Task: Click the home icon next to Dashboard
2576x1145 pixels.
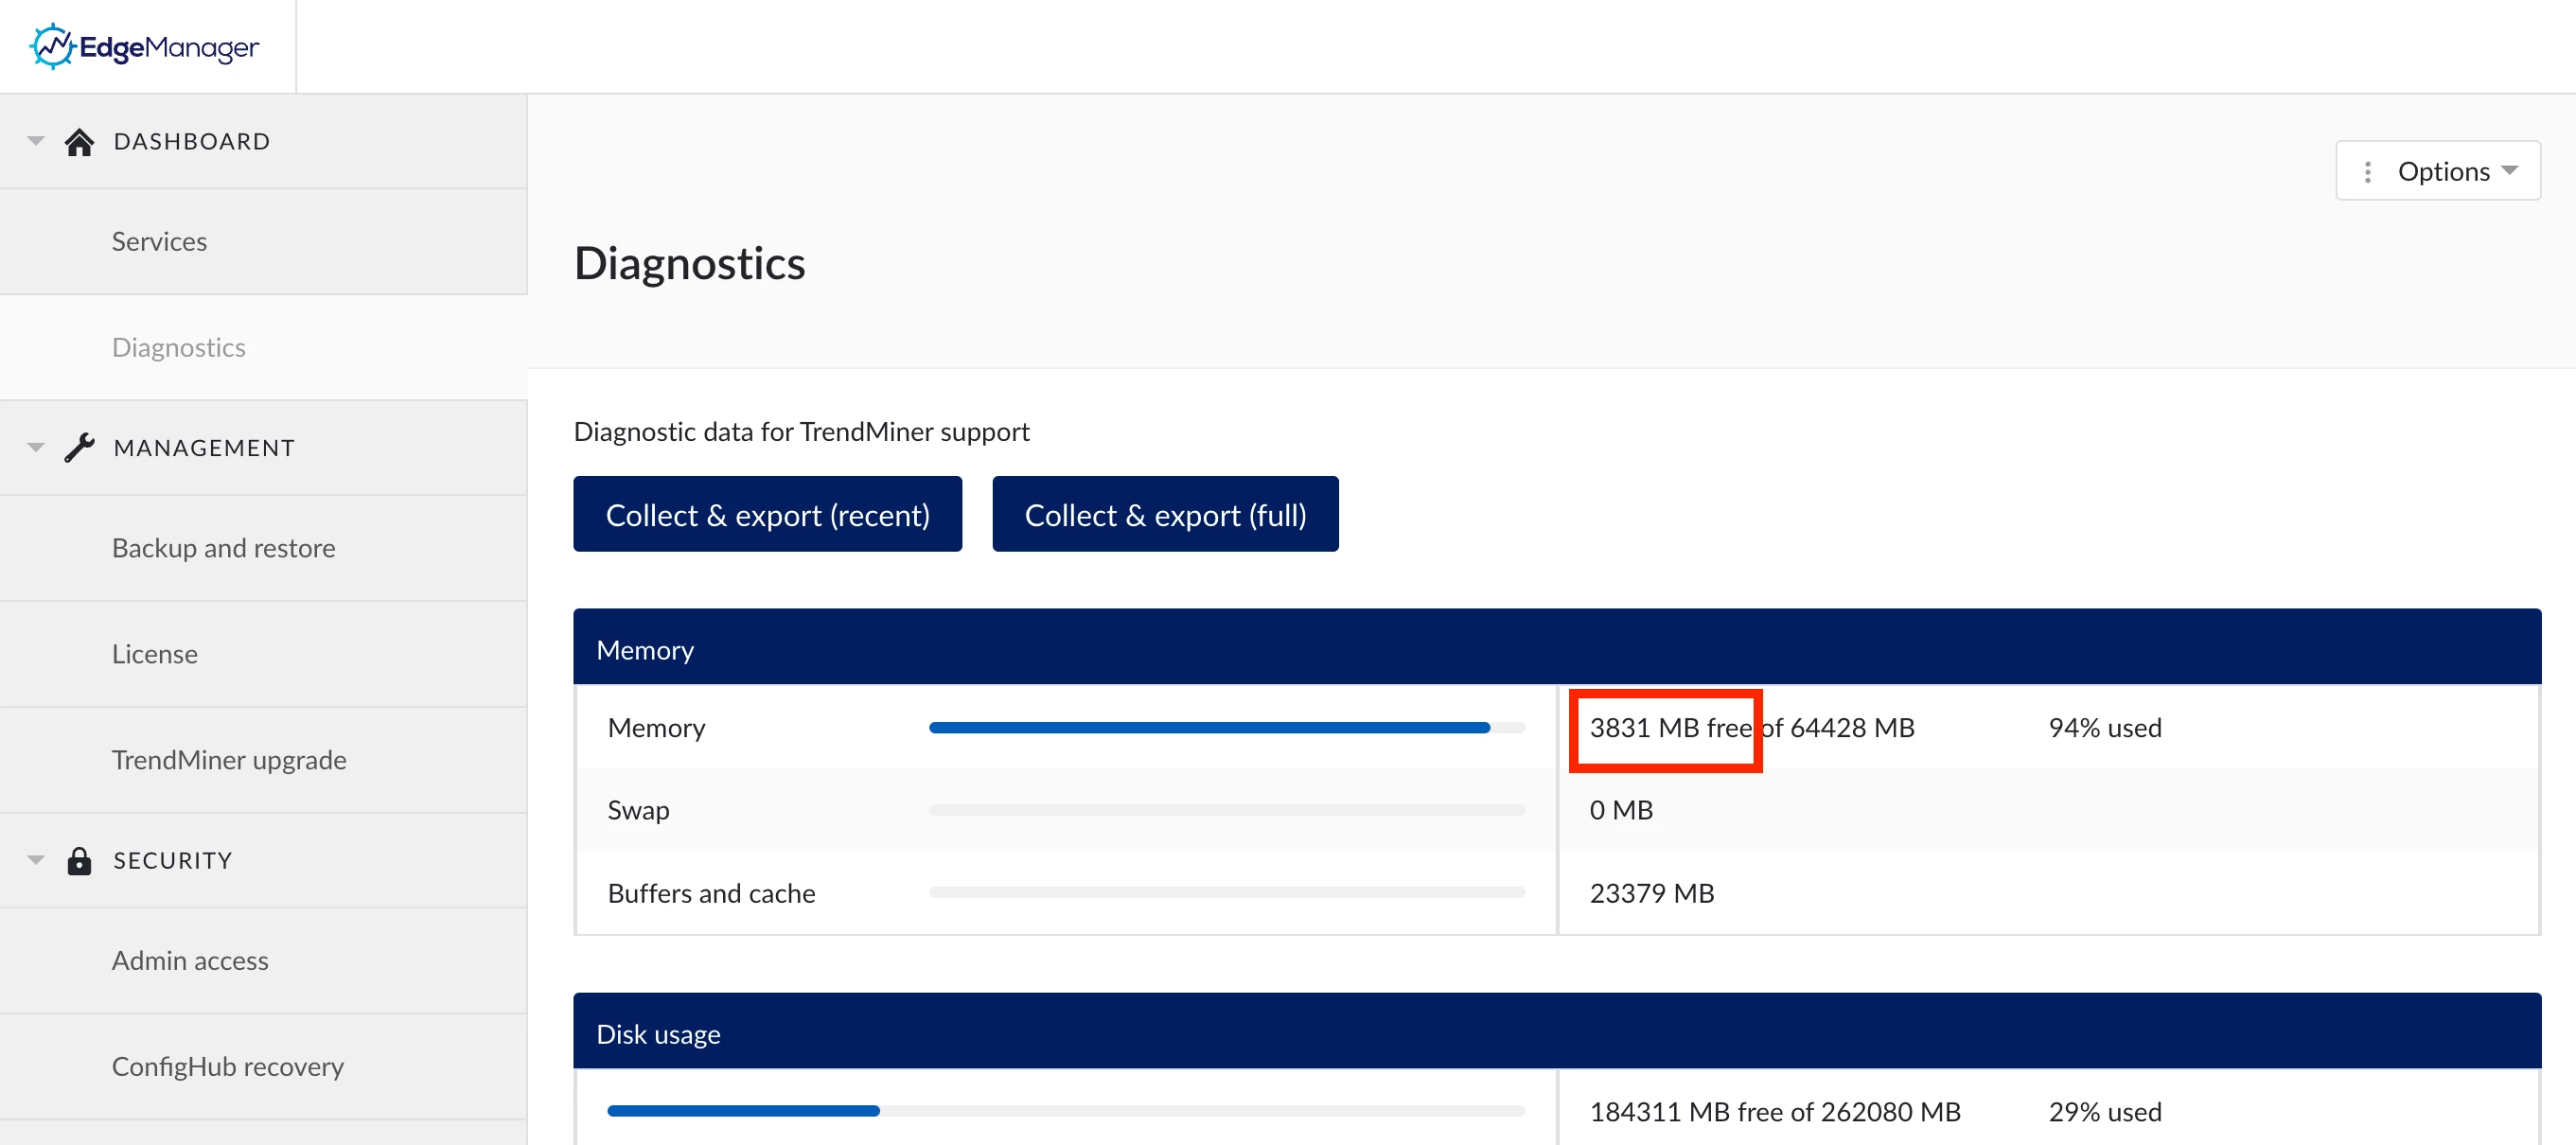Action: click(x=79, y=141)
